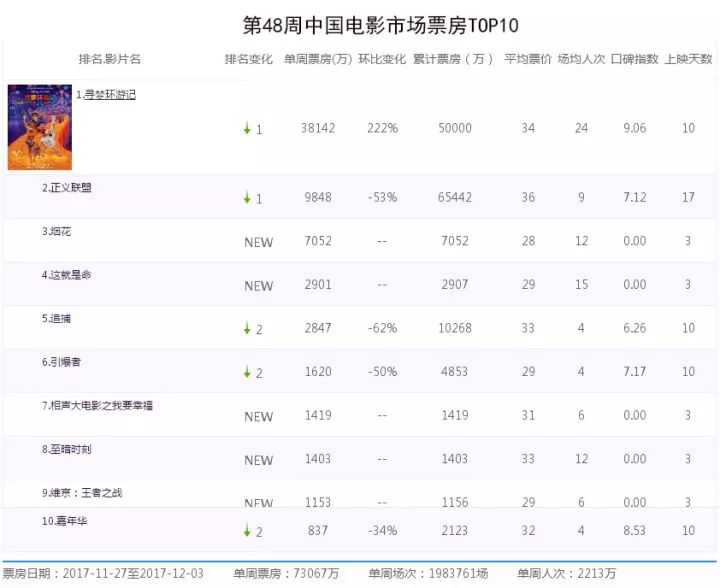Select the 6.引爆者 movie title
Screen dimensions: 720x588
tap(62, 362)
